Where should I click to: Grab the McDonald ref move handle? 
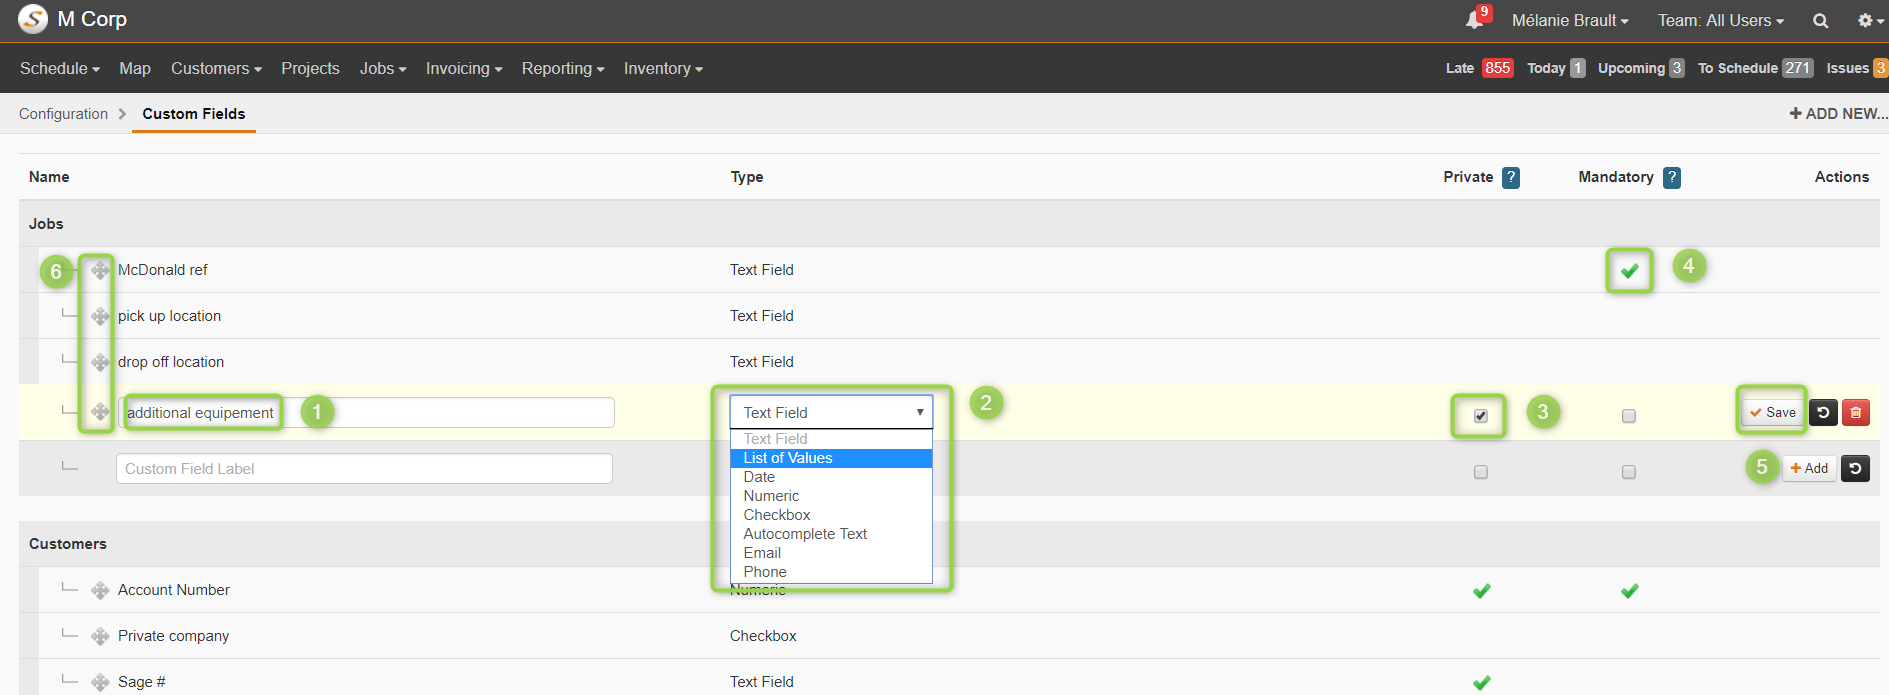(x=100, y=270)
